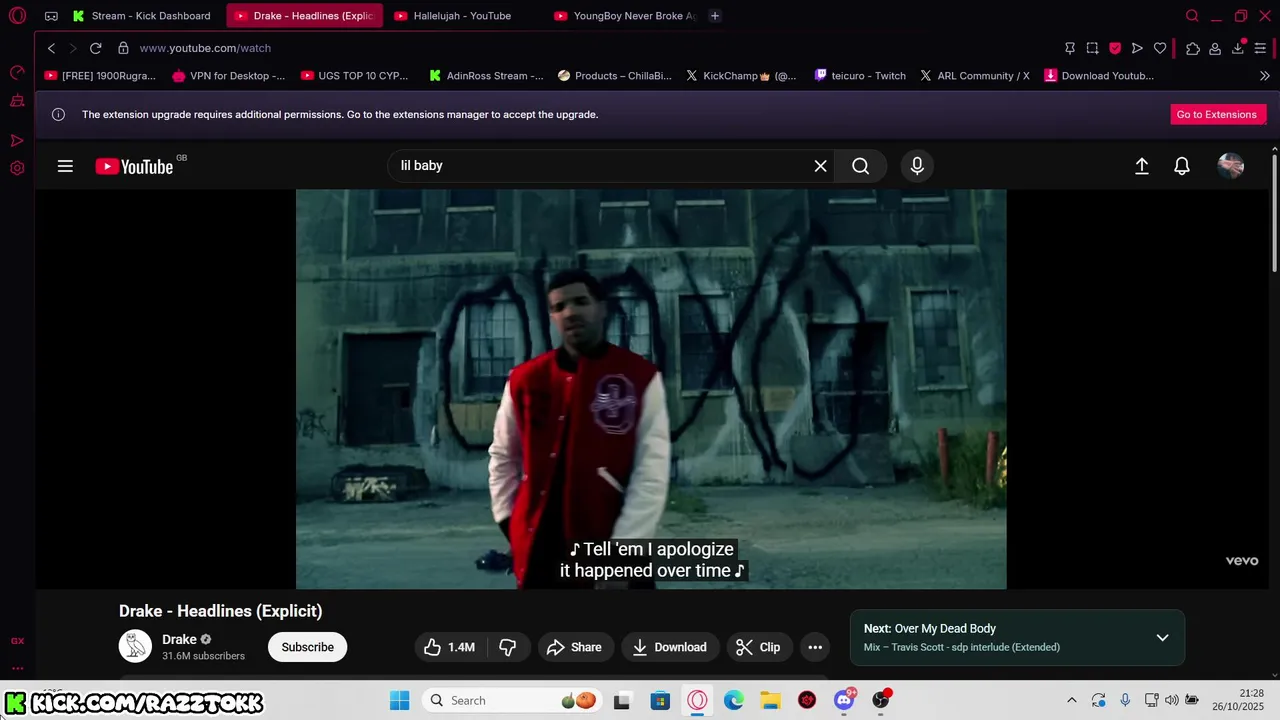Reload the YouTube page
This screenshot has height=720, width=1280.
(x=95, y=48)
